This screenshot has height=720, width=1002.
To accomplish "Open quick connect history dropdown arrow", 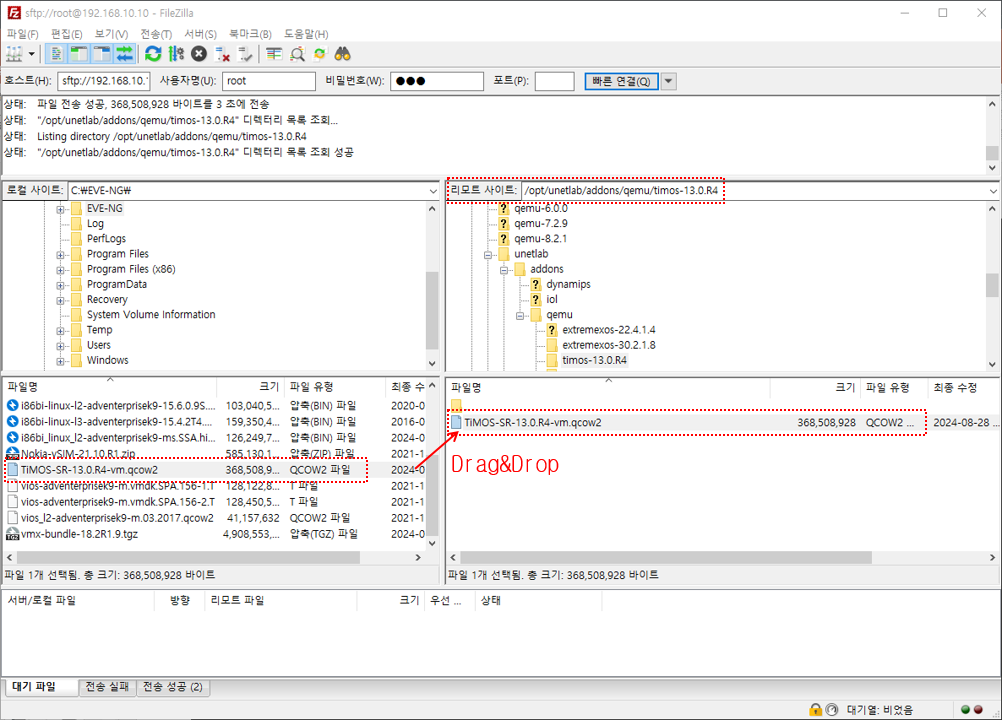I will (x=668, y=81).
